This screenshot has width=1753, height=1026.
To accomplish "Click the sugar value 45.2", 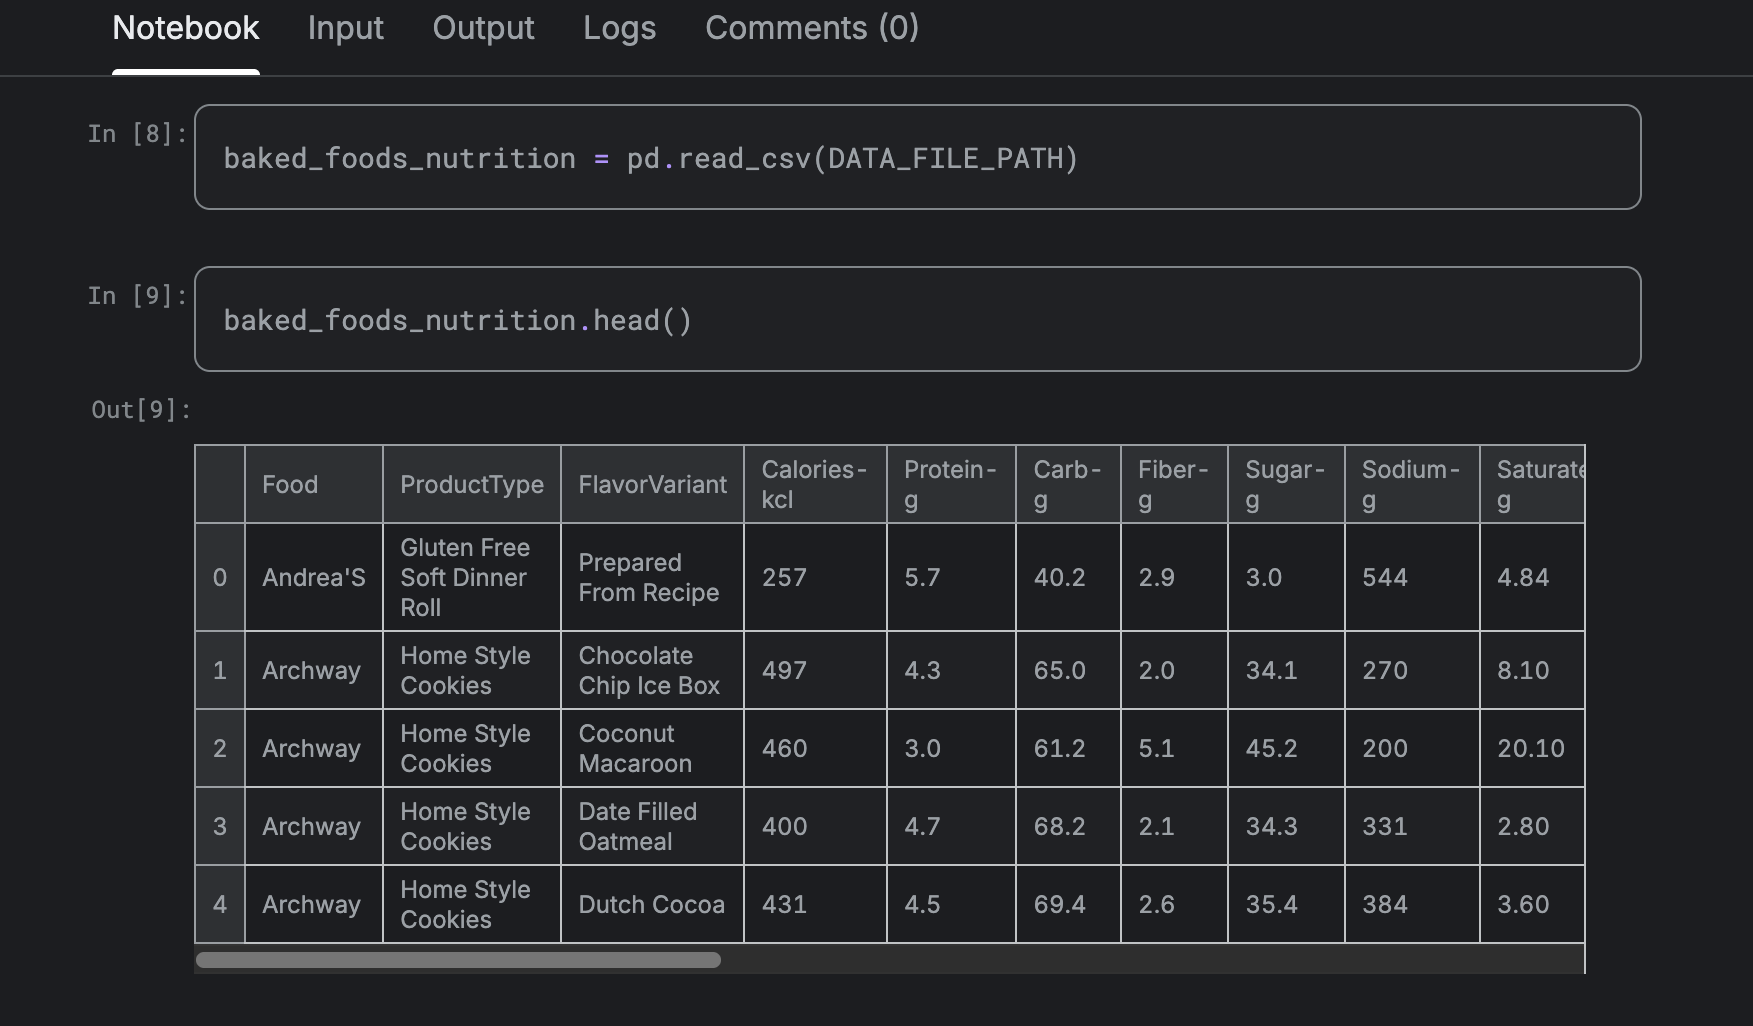I will click(x=1286, y=748).
